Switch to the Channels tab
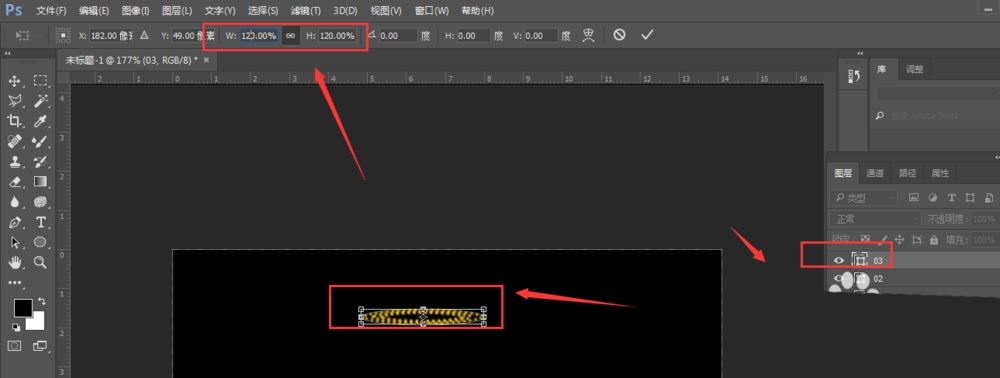 click(875, 173)
